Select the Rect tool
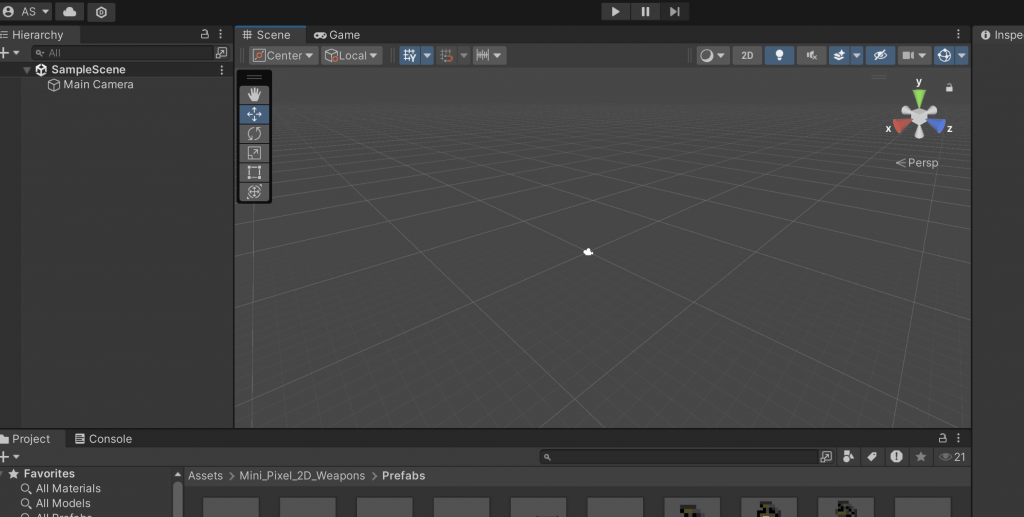Viewport: 1024px width, 517px height. point(254,172)
